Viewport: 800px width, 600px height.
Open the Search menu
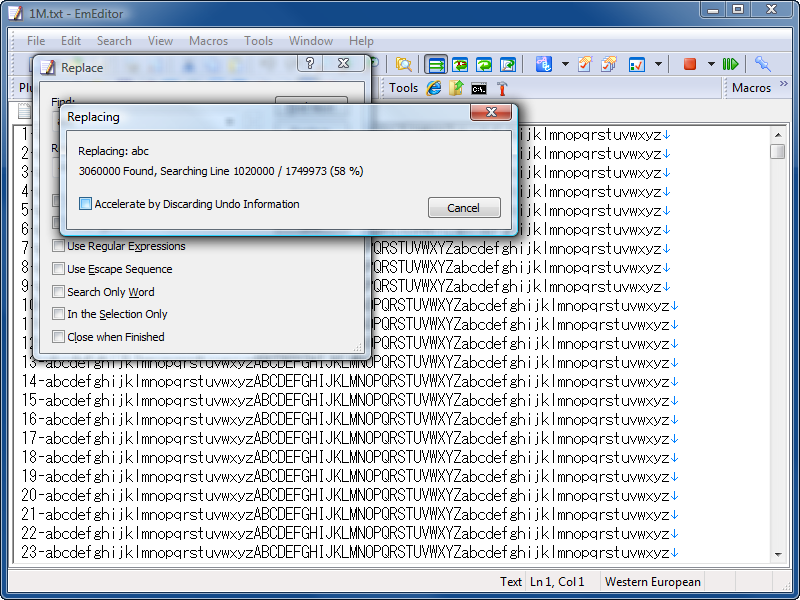click(114, 41)
